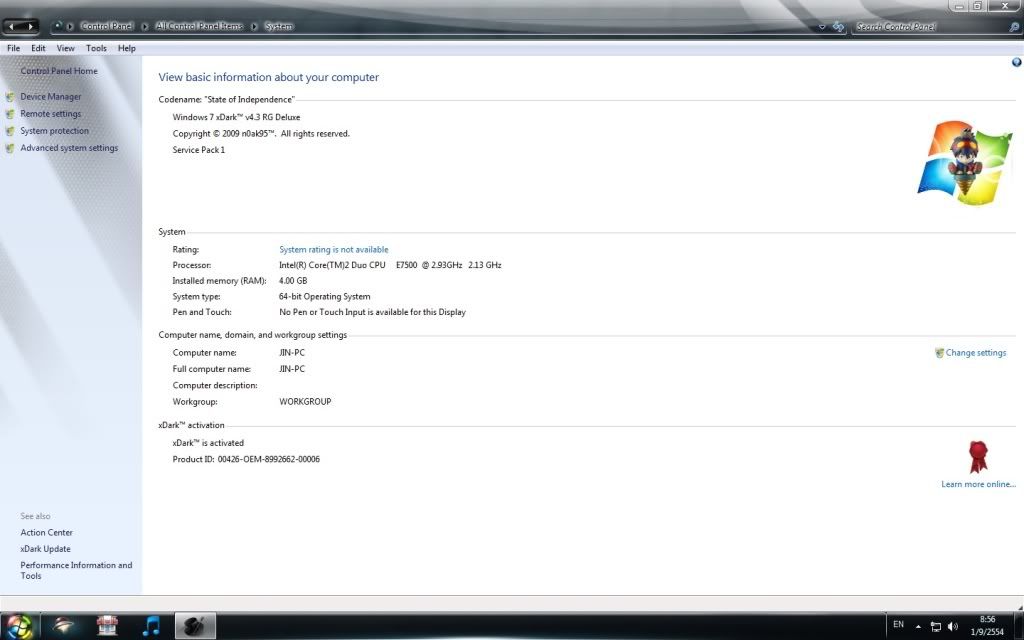Click the search magnifier icon
This screenshot has width=1024, height=640.
click(1014, 27)
